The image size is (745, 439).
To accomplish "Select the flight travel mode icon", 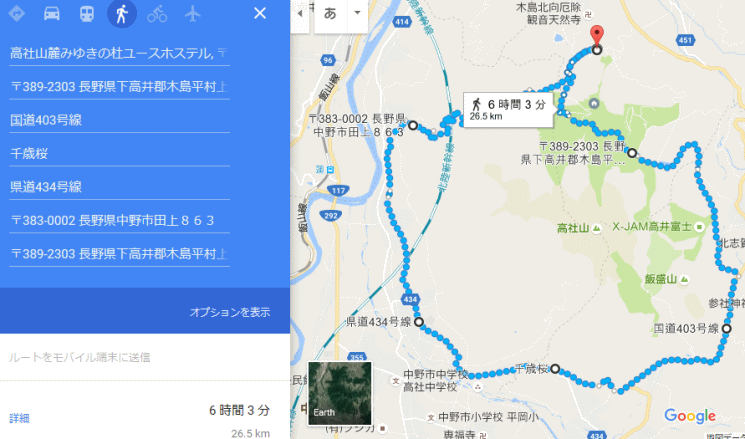I will [x=192, y=14].
